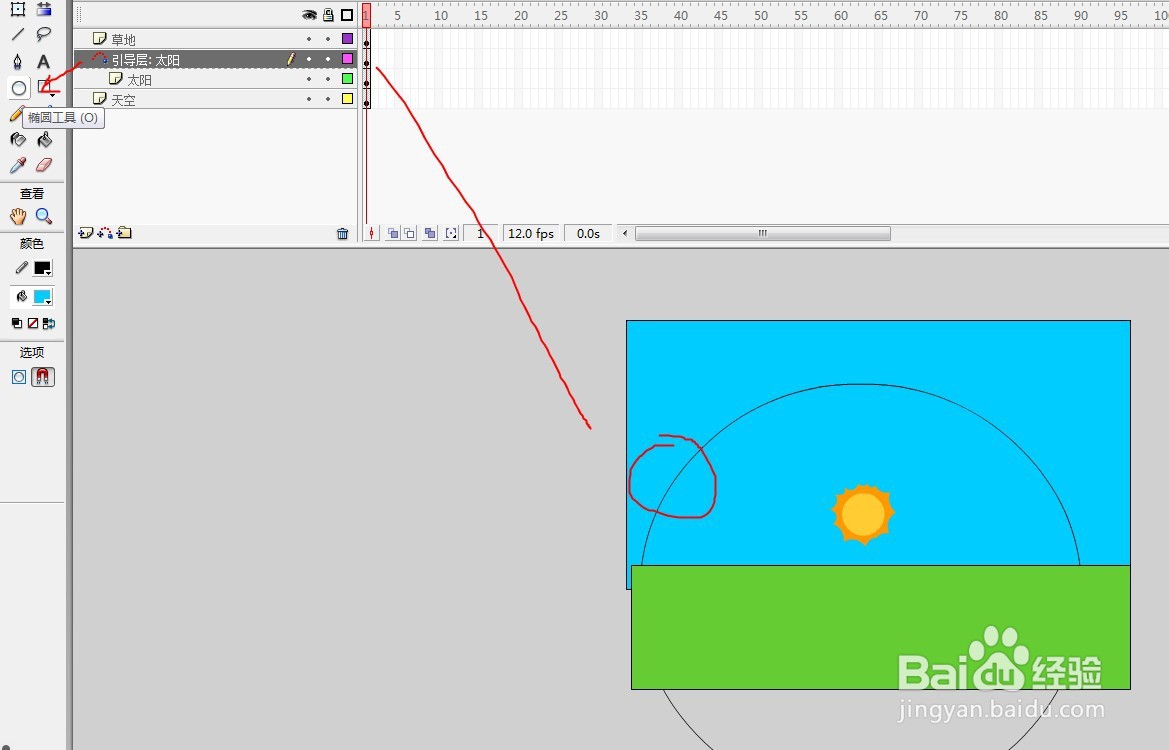Open the fill color picker
This screenshot has height=750, width=1169.
coord(42,297)
